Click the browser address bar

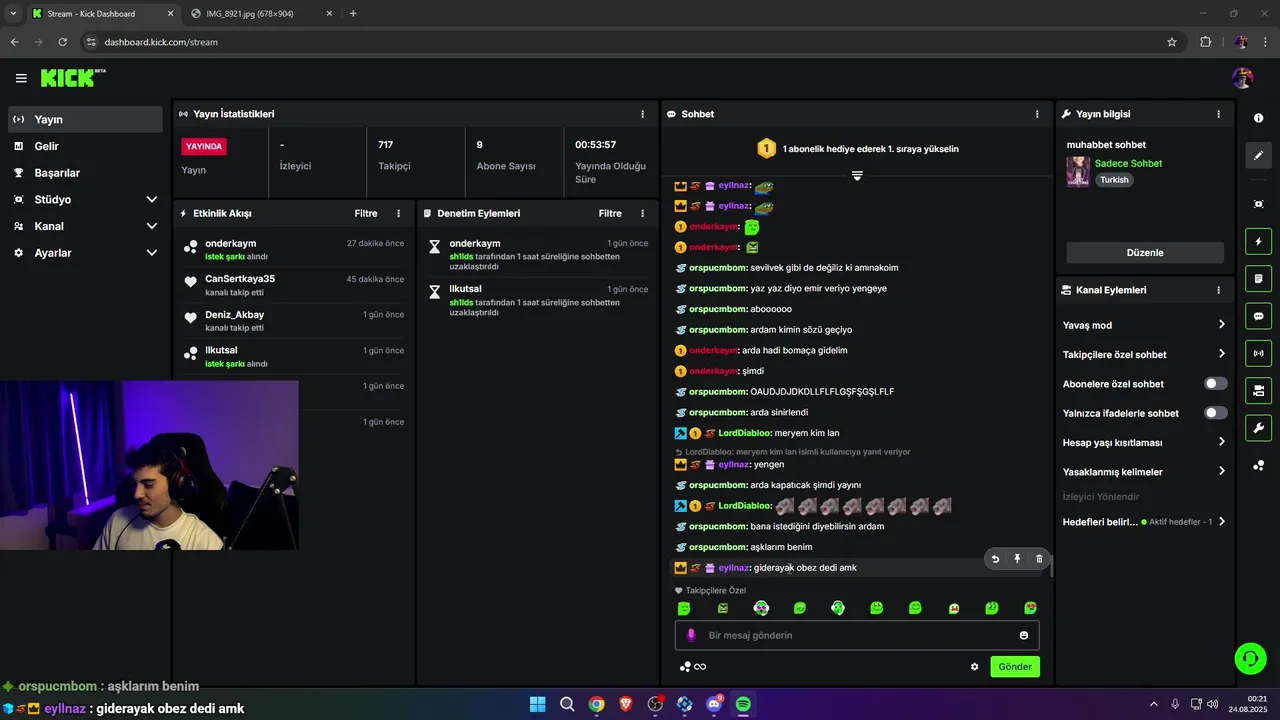tap(630, 42)
